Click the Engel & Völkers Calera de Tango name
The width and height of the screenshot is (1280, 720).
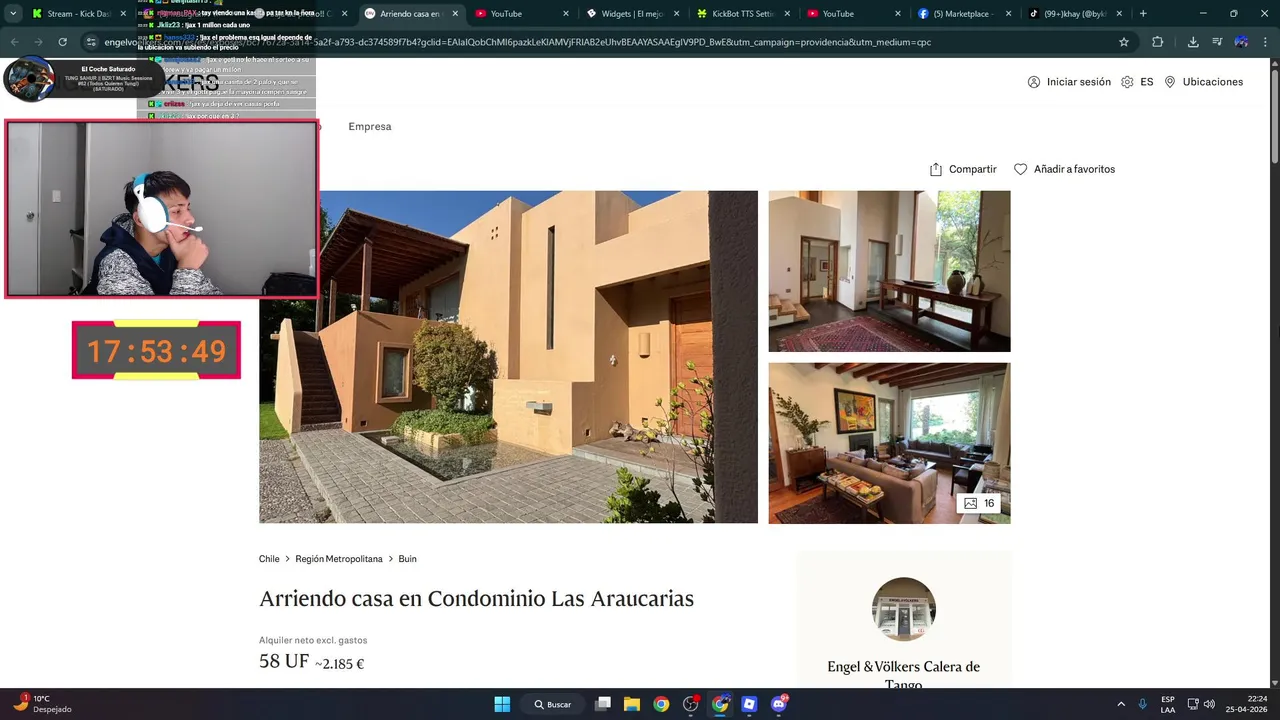click(x=904, y=675)
